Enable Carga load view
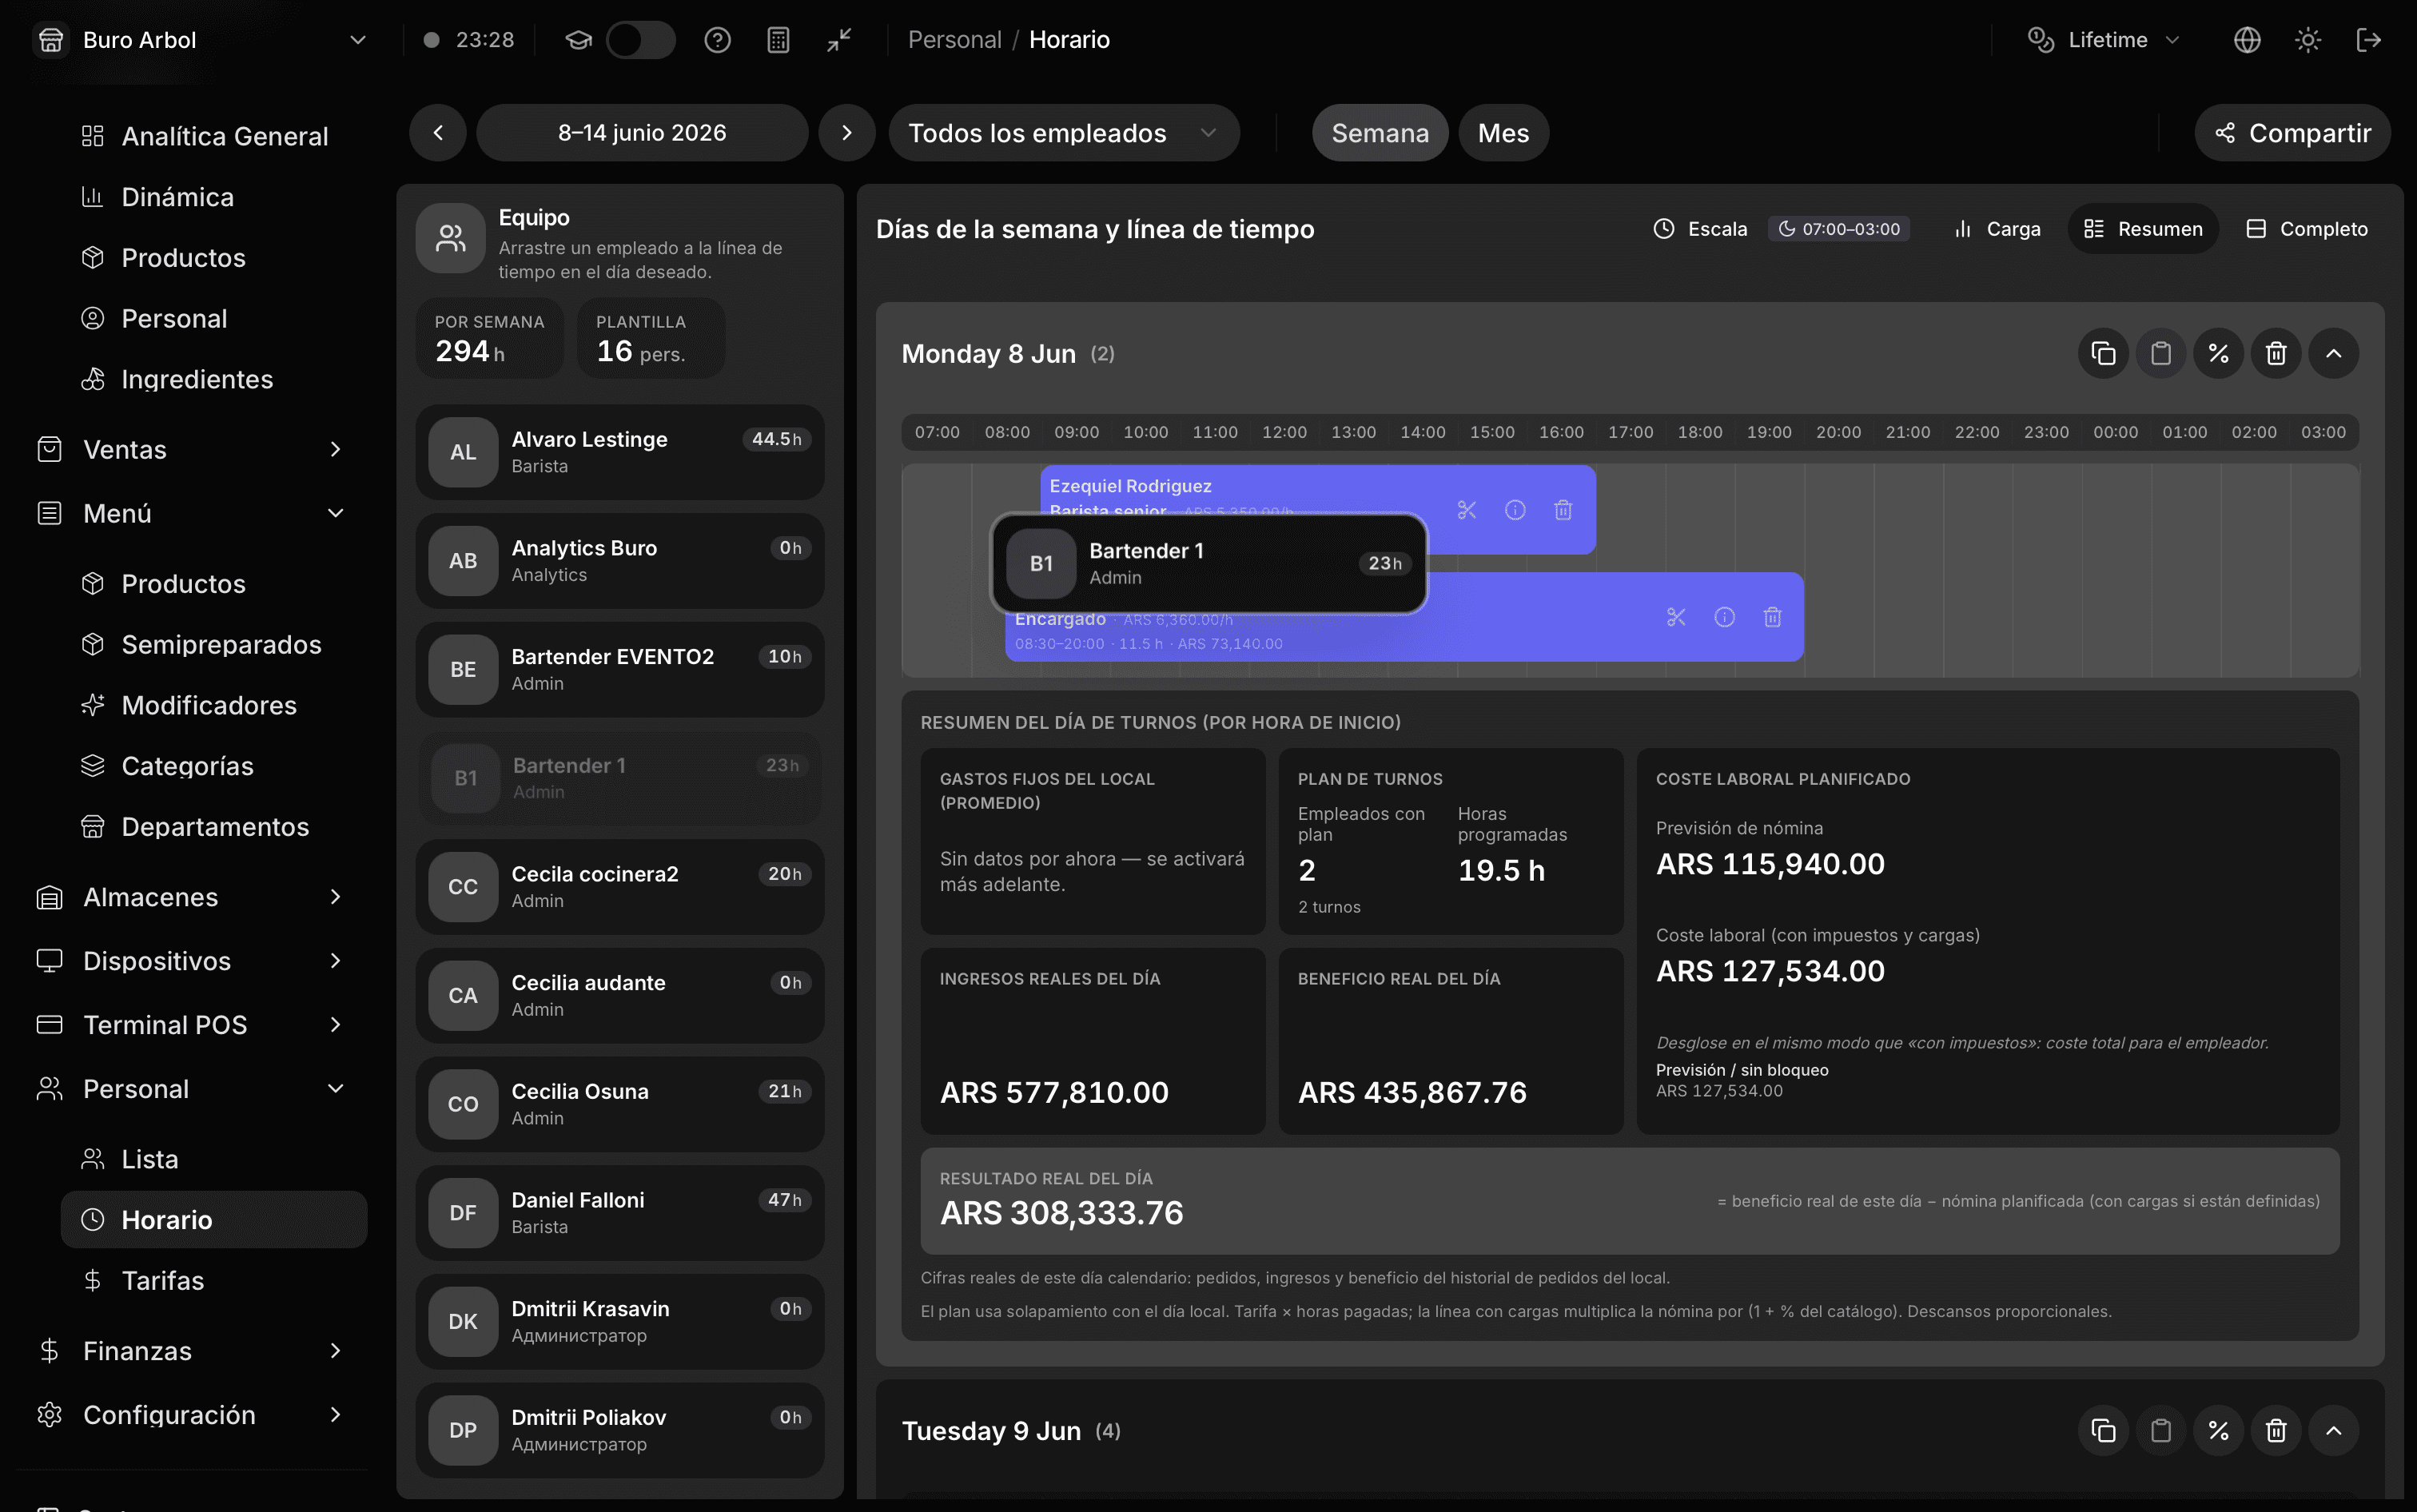The image size is (2417, 1512). [1997, 229]
